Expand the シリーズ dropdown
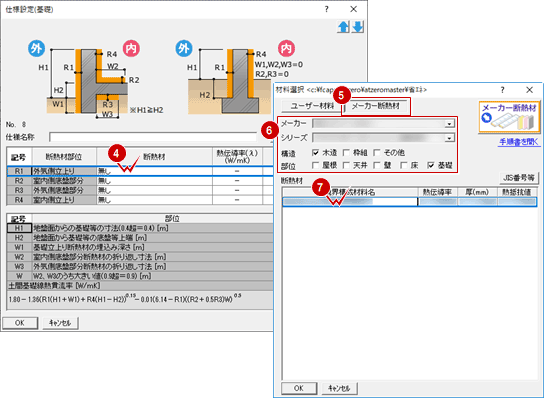544x398 pixels. click(x=450, y=138)
